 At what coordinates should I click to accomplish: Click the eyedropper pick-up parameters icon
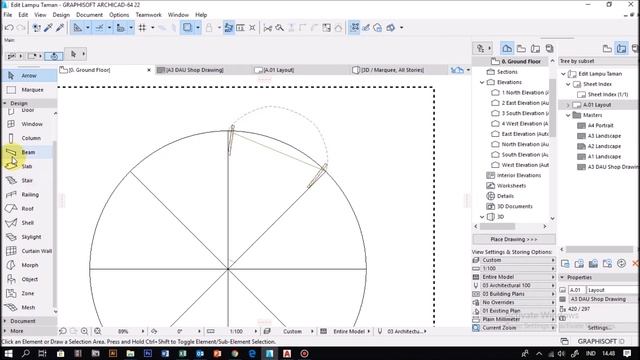point(48,28)
